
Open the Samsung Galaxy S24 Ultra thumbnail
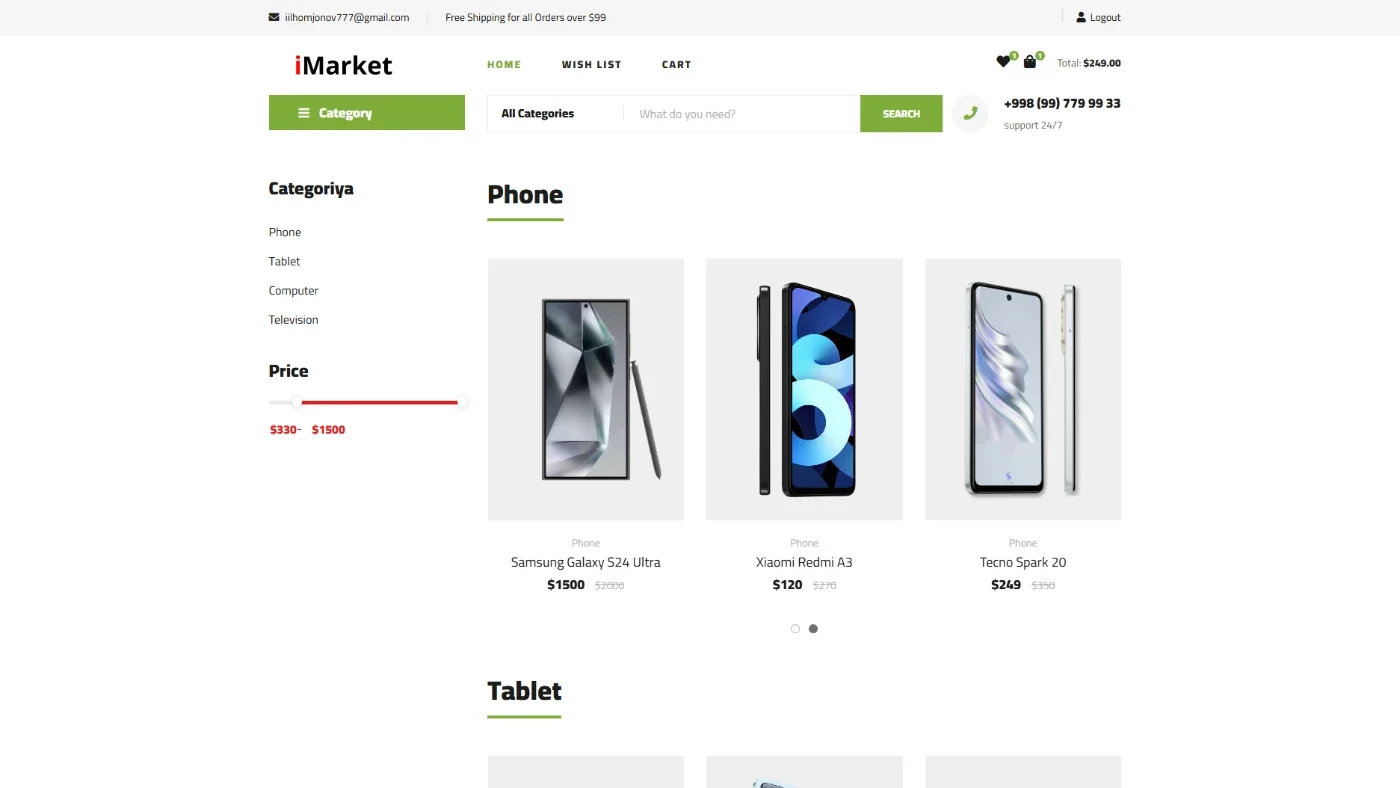coord(586,389)
